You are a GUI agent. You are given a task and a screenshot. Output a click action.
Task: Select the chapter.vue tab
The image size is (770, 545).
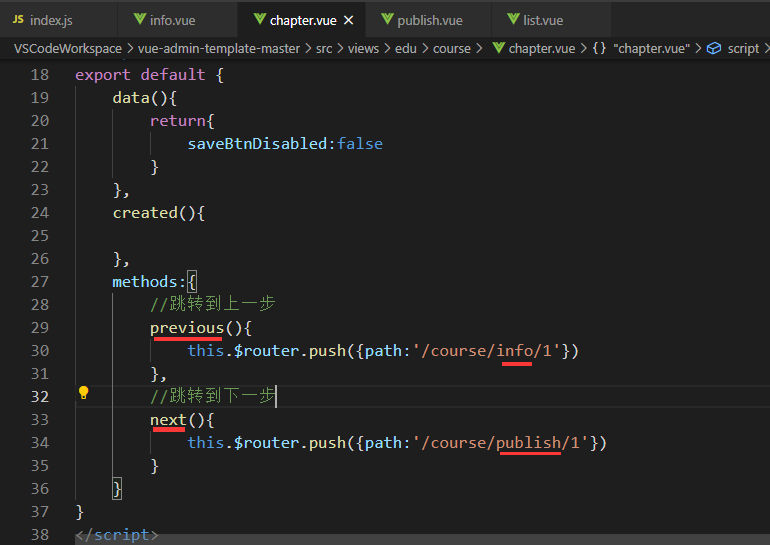(302, 20)
